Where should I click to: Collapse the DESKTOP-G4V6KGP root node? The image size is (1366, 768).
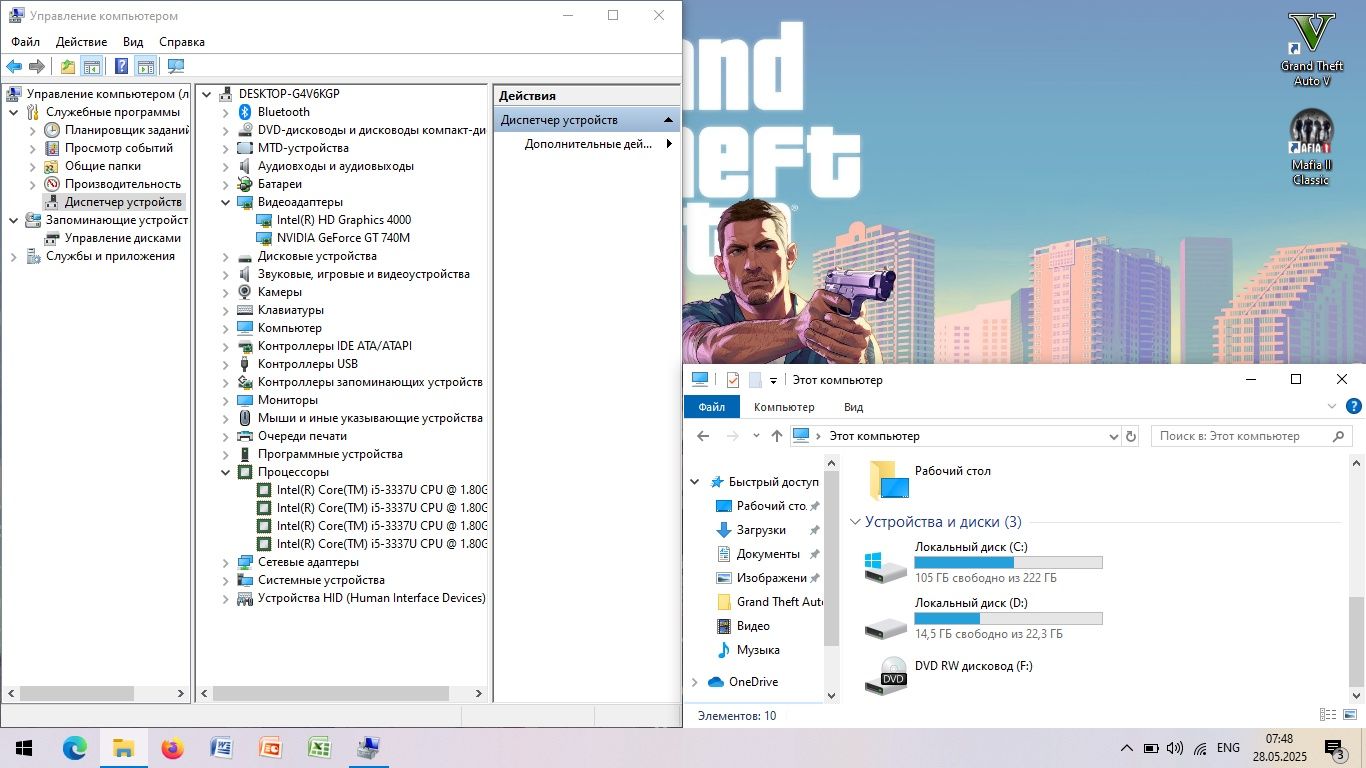[207, 94]
